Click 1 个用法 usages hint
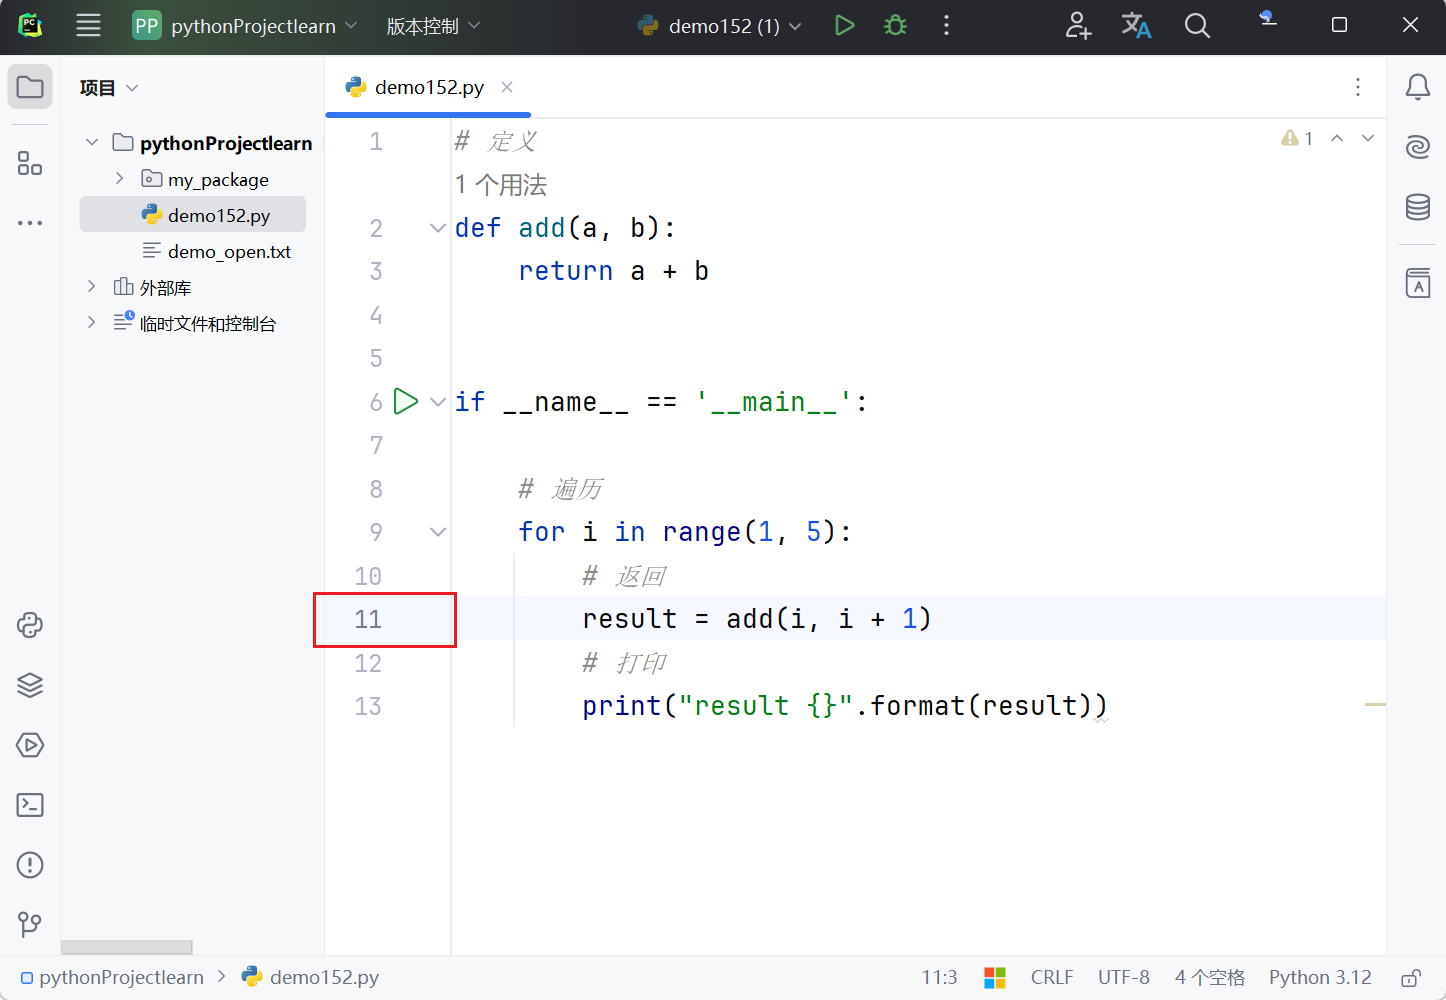1446x1000 pixels. tap(501, 185)
